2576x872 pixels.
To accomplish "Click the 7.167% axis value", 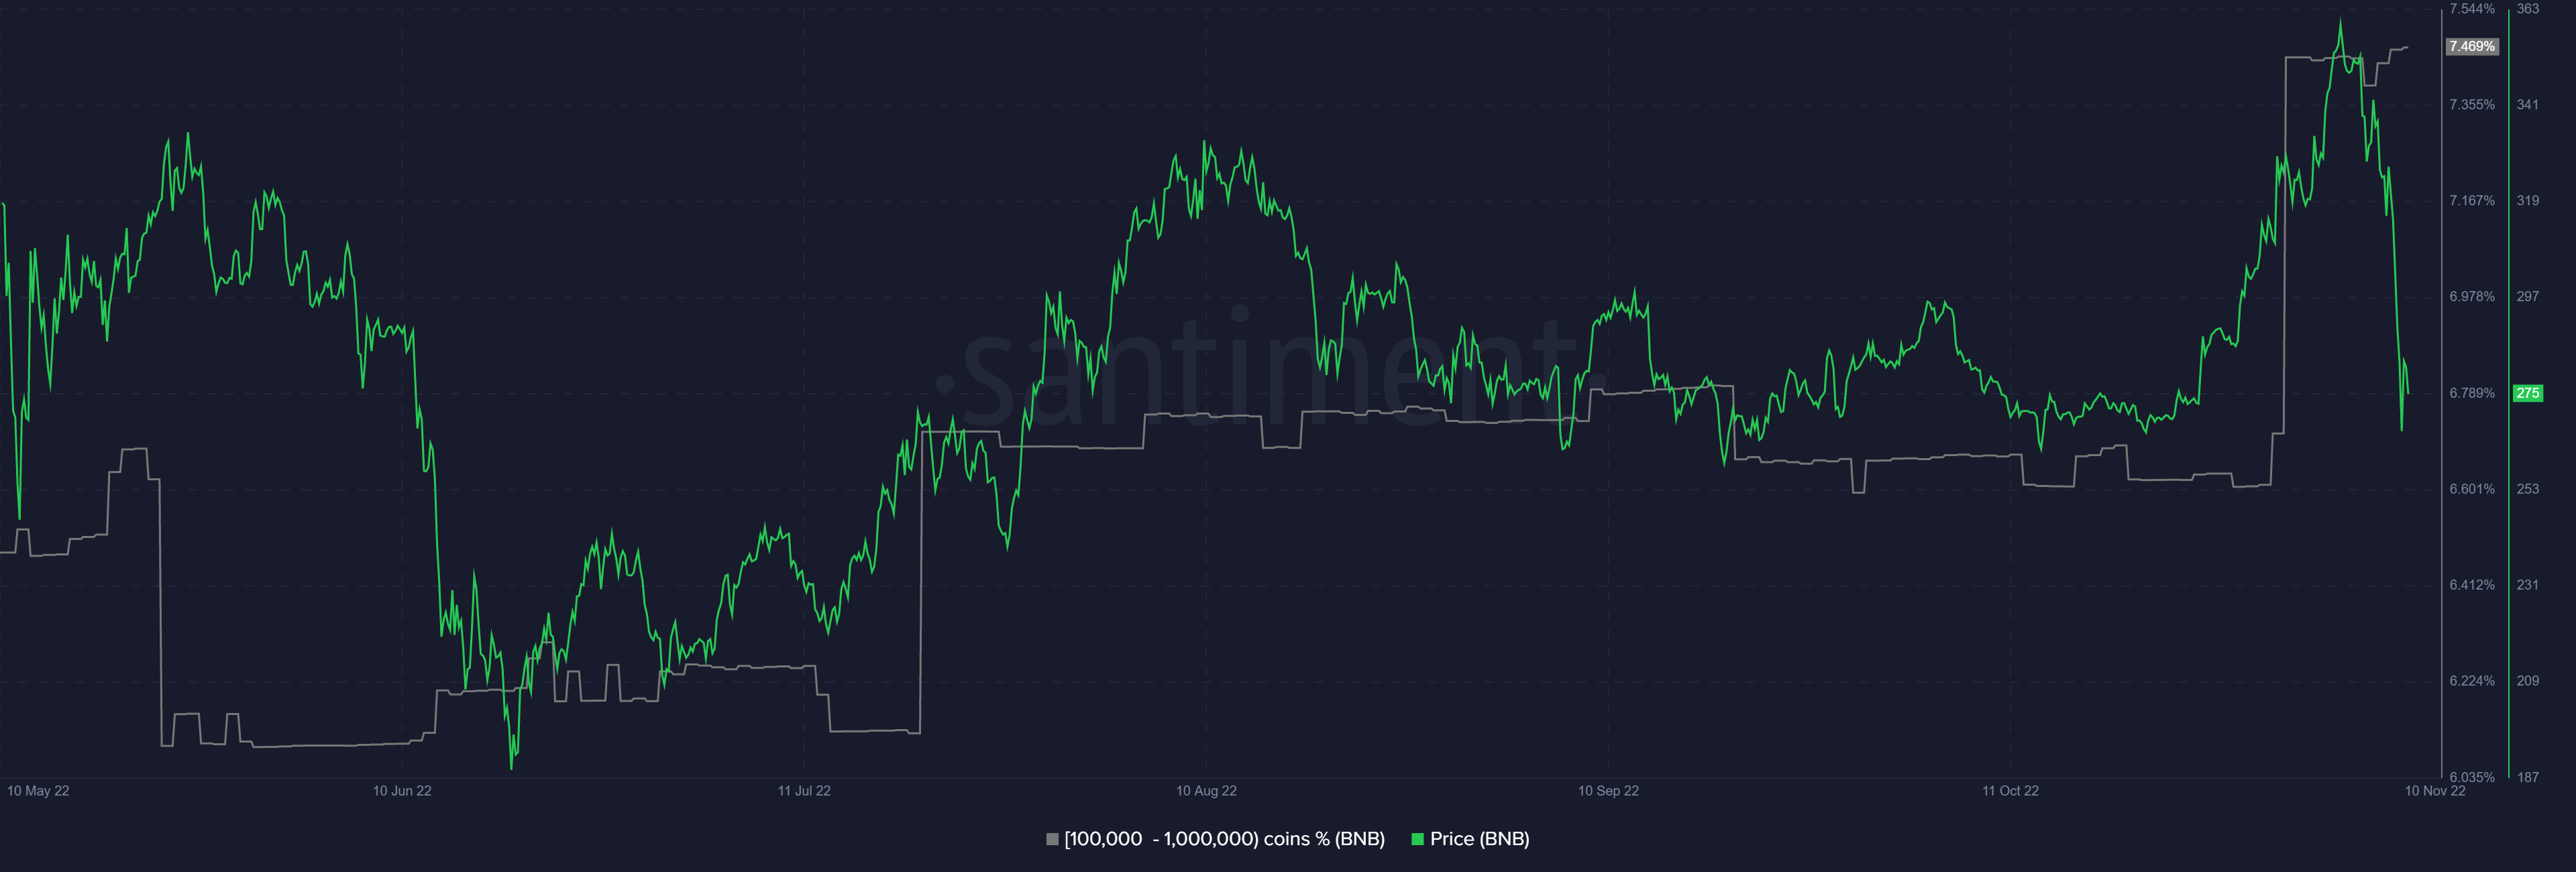I will [2472, 201].
